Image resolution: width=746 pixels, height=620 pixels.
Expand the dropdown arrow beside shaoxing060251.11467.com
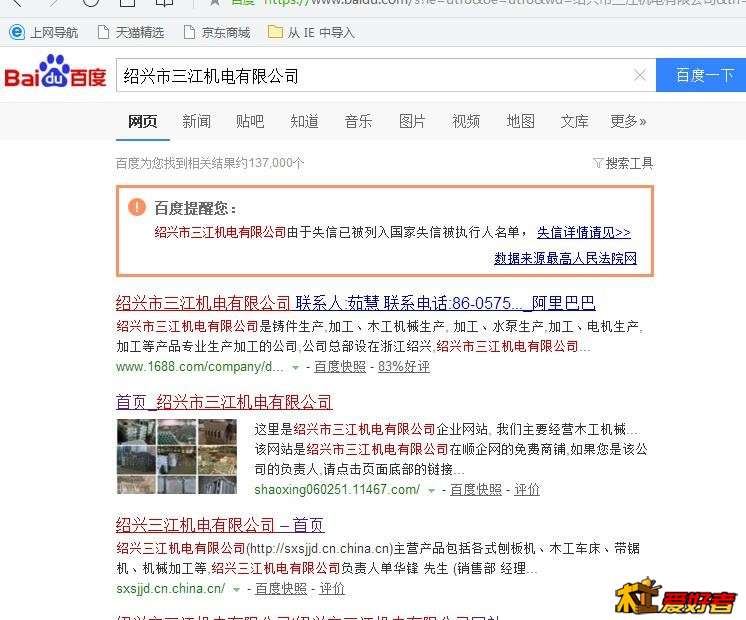click(432, 490)
